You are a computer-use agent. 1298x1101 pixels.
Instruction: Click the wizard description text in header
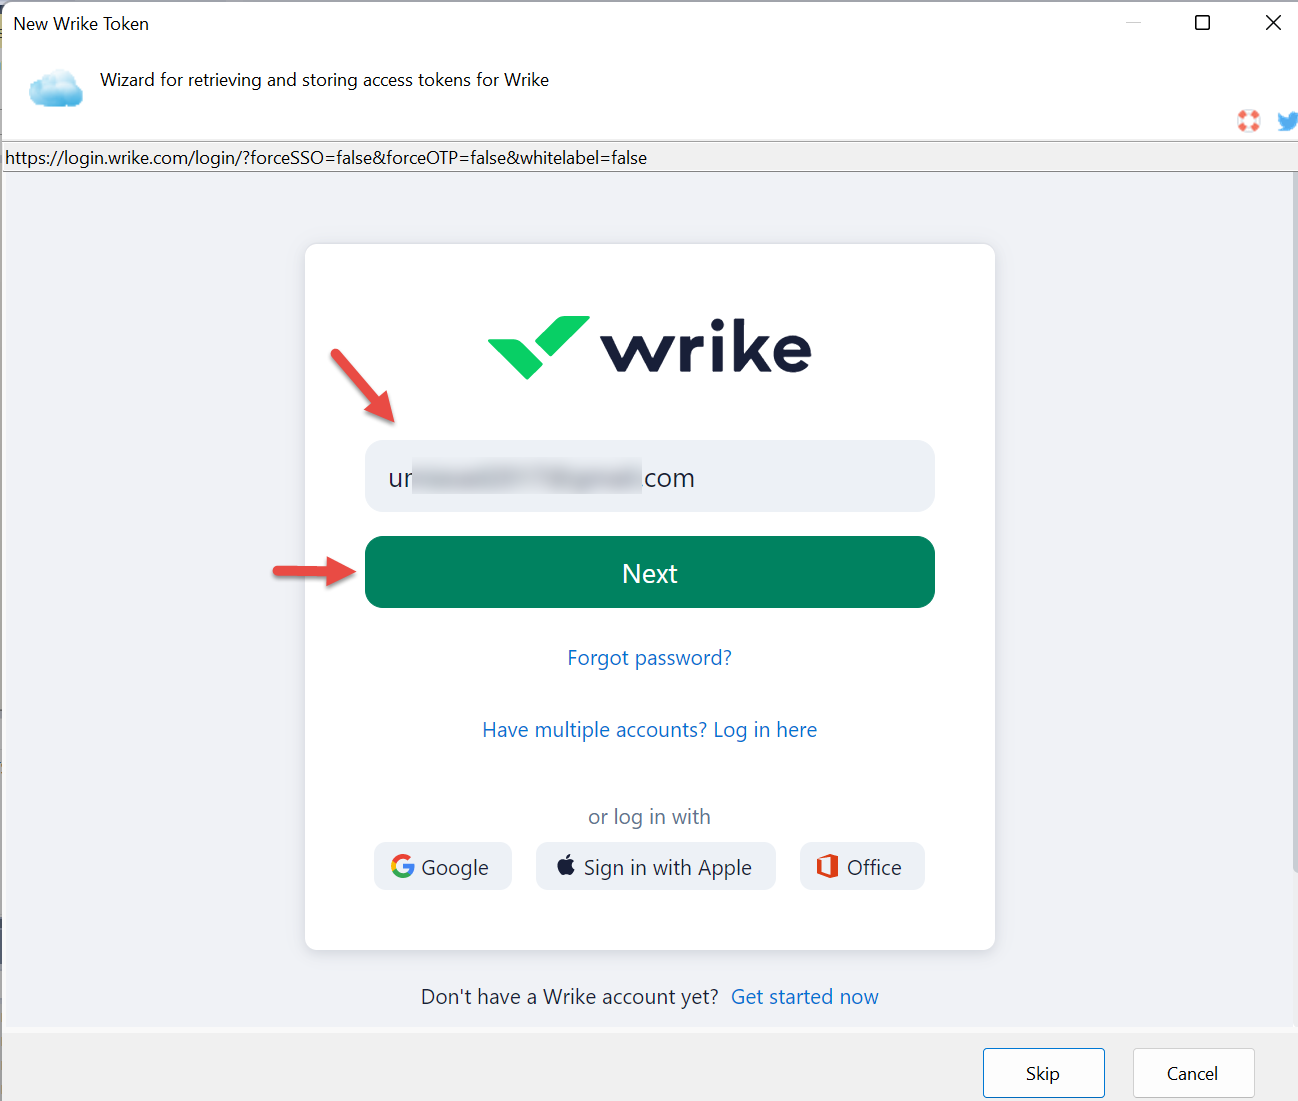(324, 80)
